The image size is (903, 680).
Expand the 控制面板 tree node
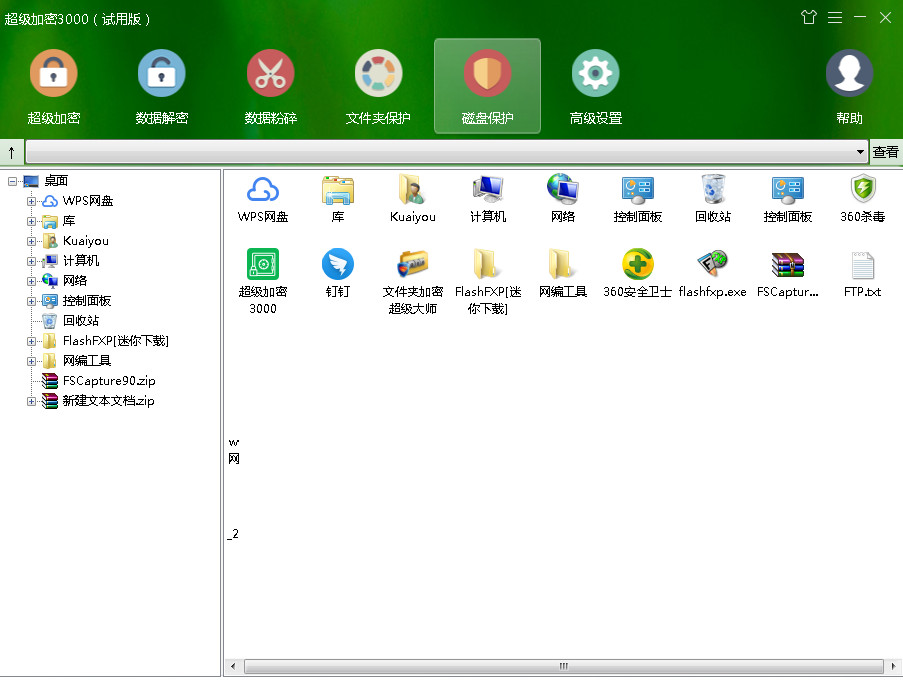[x=32, y=301]
